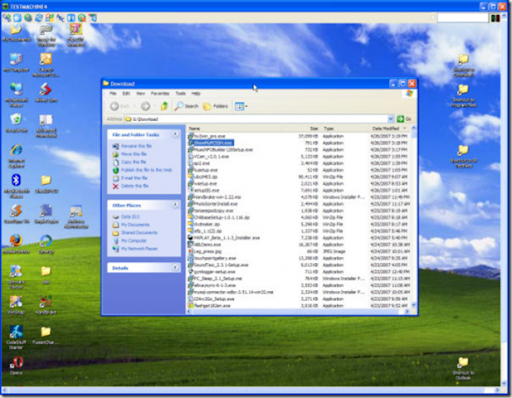Launch WinSnap desktop shortcut

pyautogui.click(x=16, y=305)
